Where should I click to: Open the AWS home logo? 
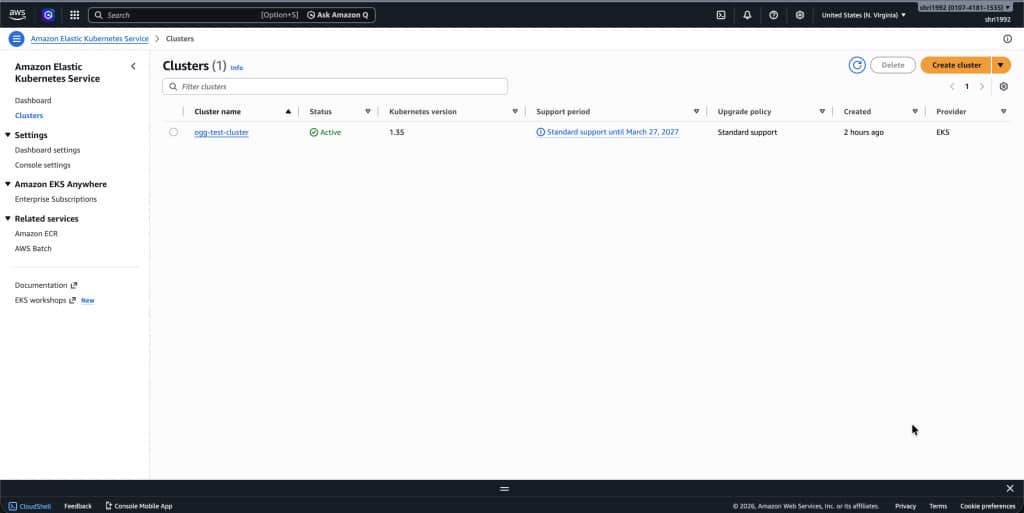click(17, 14)
